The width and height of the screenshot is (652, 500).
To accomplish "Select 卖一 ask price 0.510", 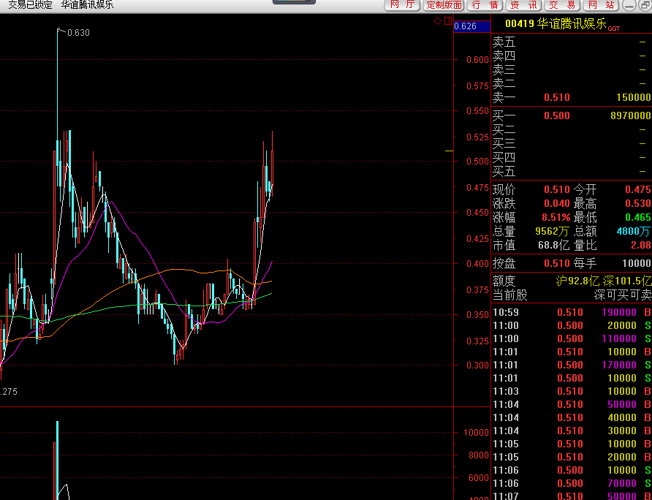I will 557,97.
